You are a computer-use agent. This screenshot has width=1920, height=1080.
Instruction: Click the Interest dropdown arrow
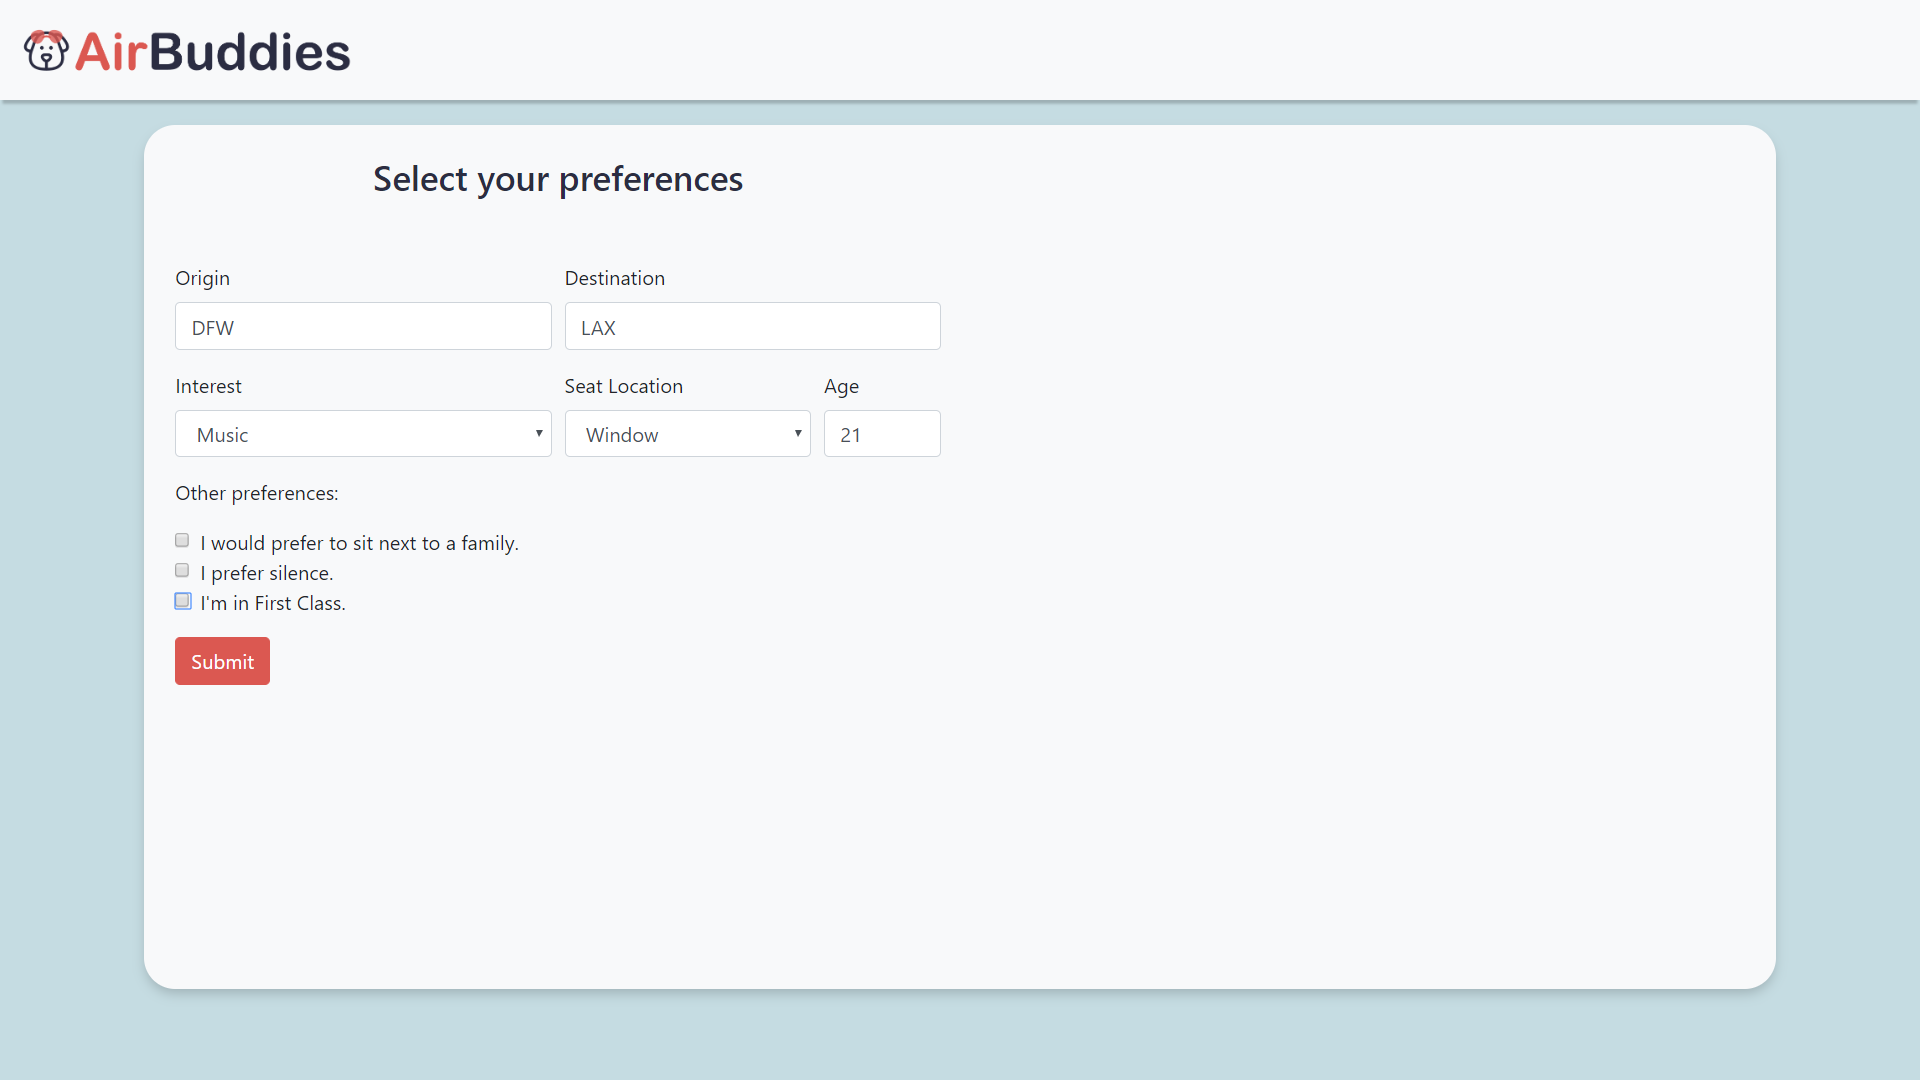coord(539,434)
